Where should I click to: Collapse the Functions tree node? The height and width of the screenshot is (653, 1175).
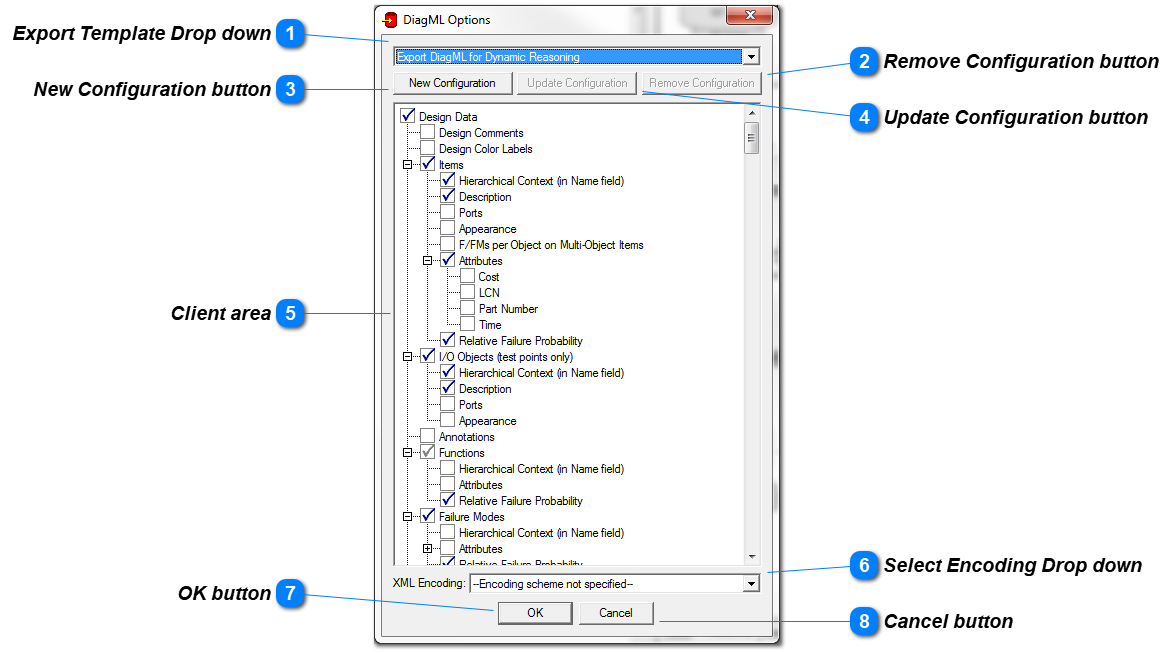point(408,453)
